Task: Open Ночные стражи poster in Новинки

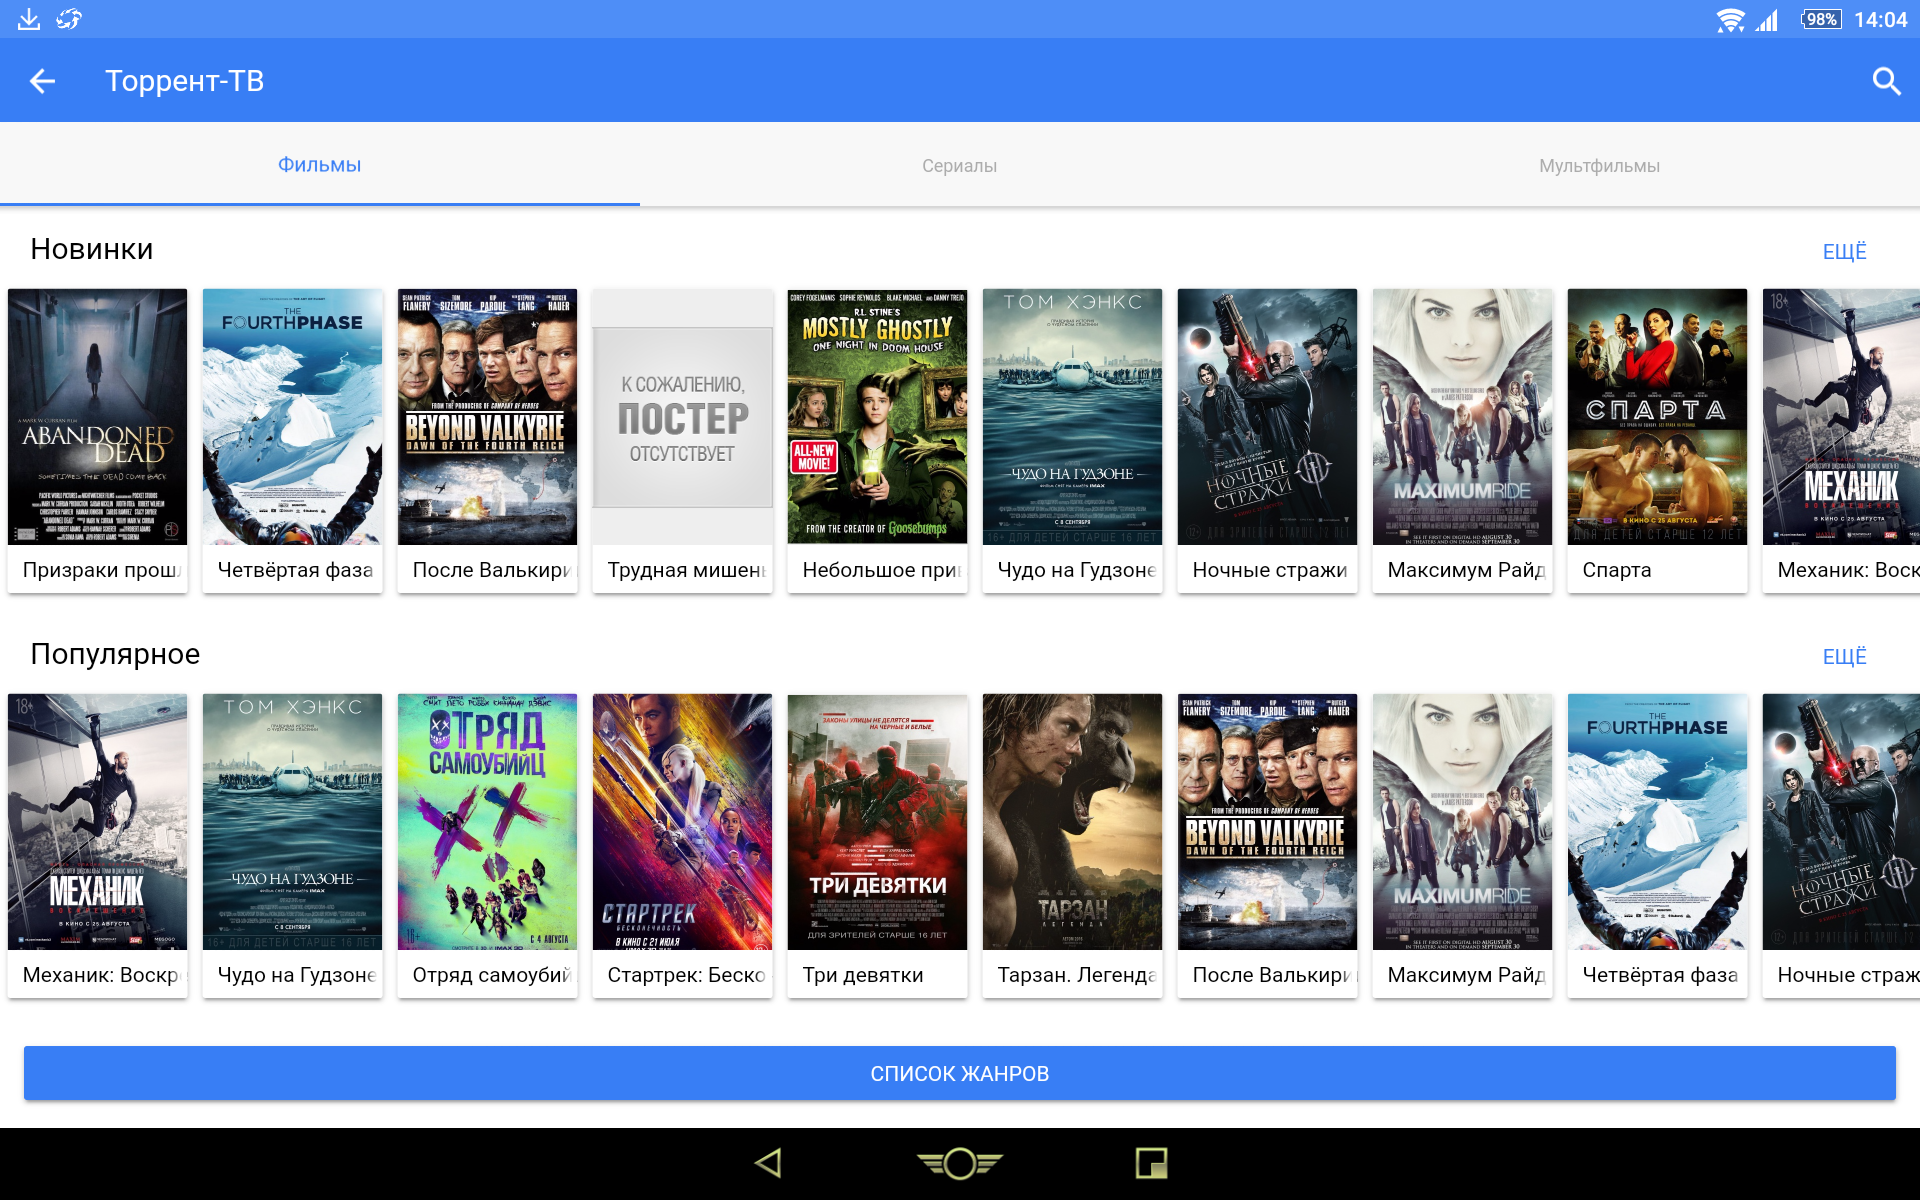Action: (x=1267, y=417)
